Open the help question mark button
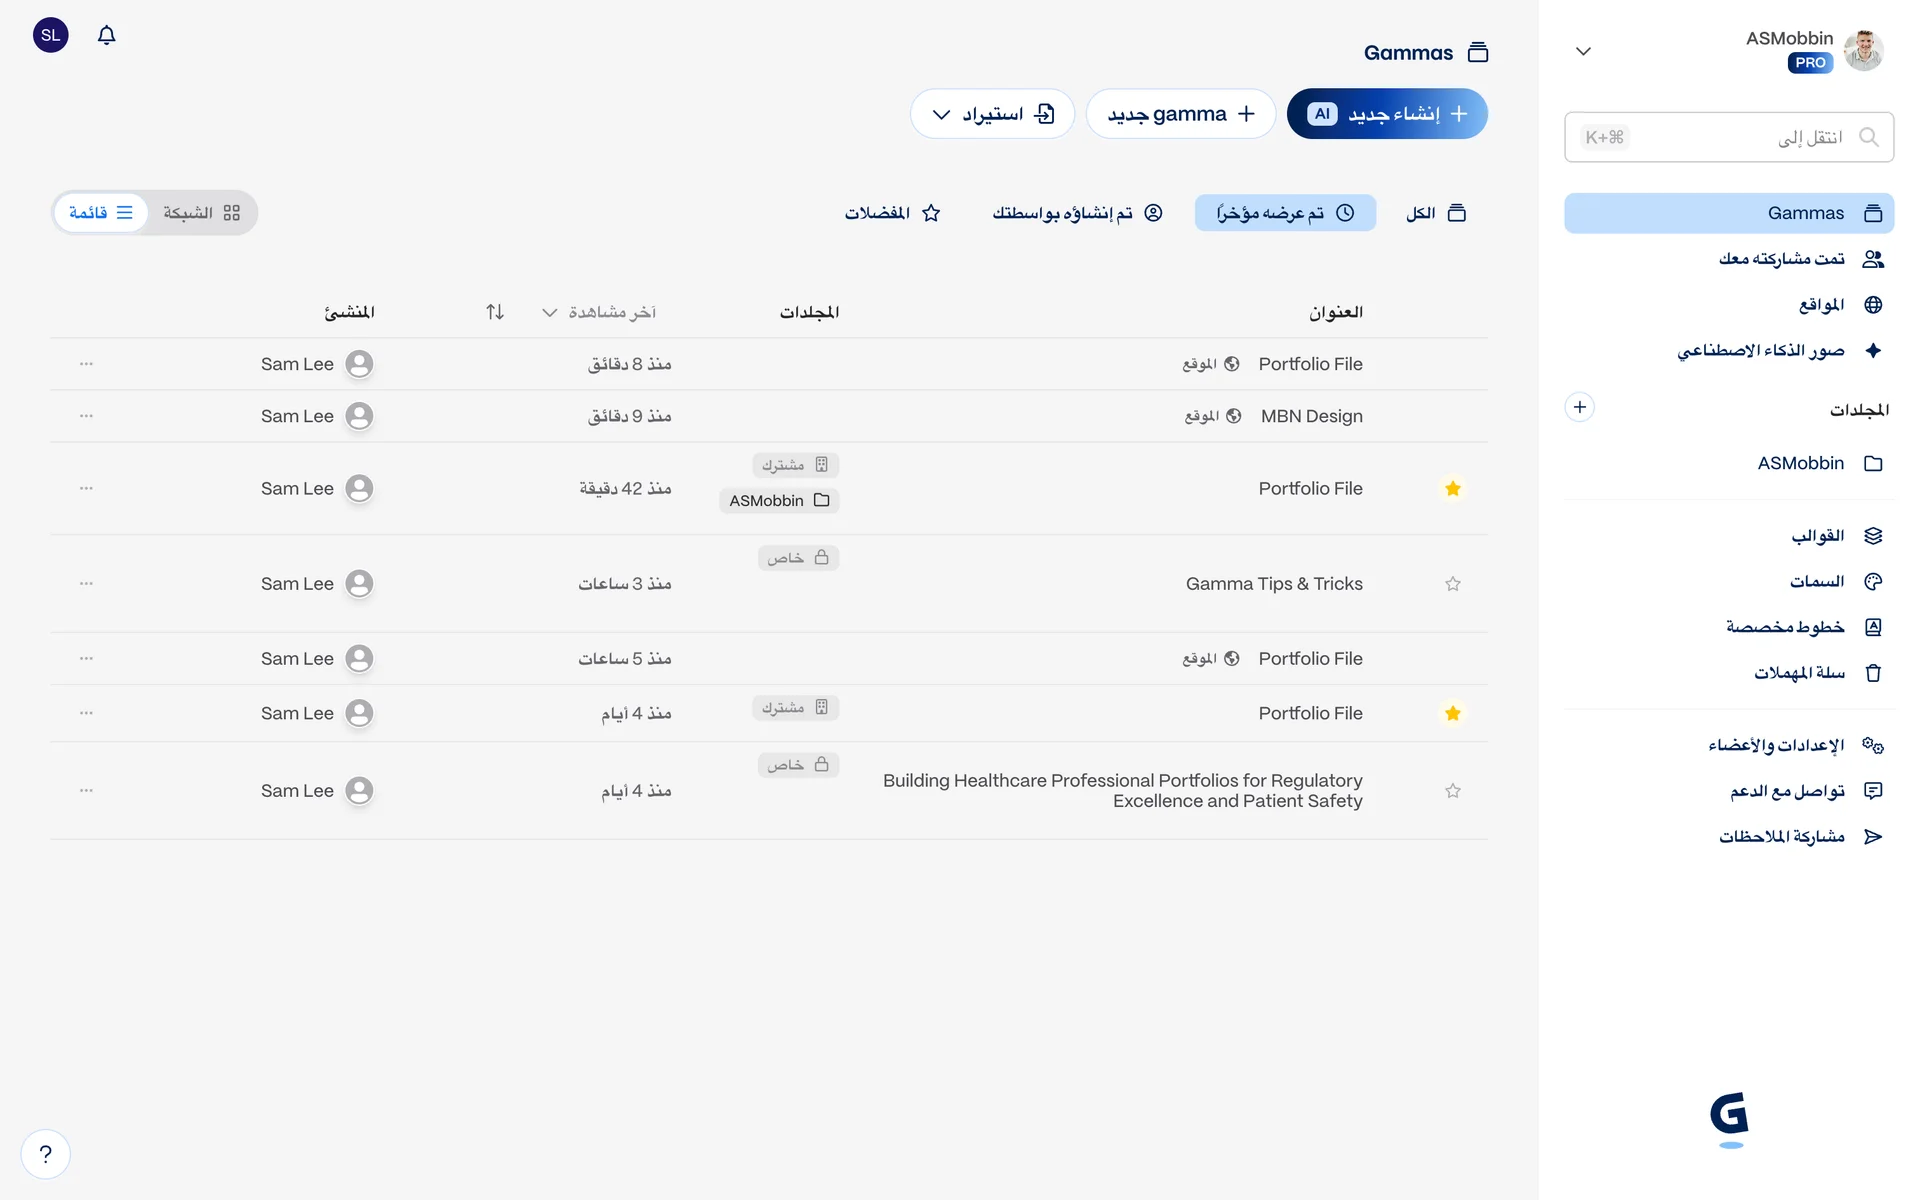1920x1200 pixels. pyautogui.click(x=45, y=1154)
